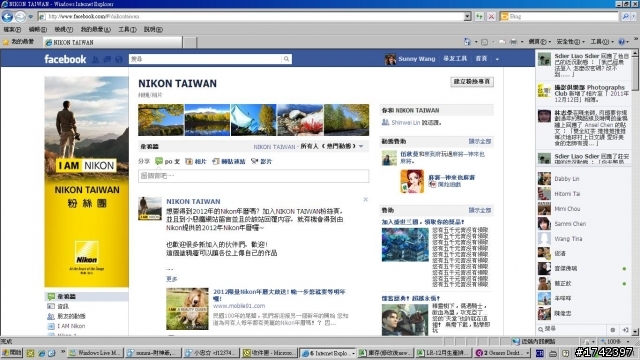640x360 pixels.
Task: Click the help question mark icon
Action: pos(622,42)
